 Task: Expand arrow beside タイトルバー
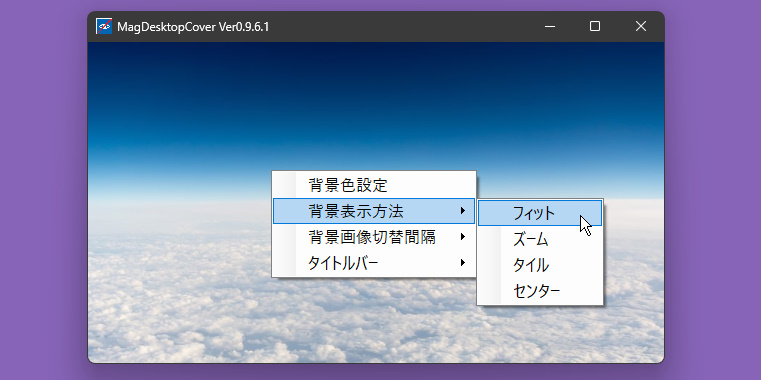[x=463, y=263]
